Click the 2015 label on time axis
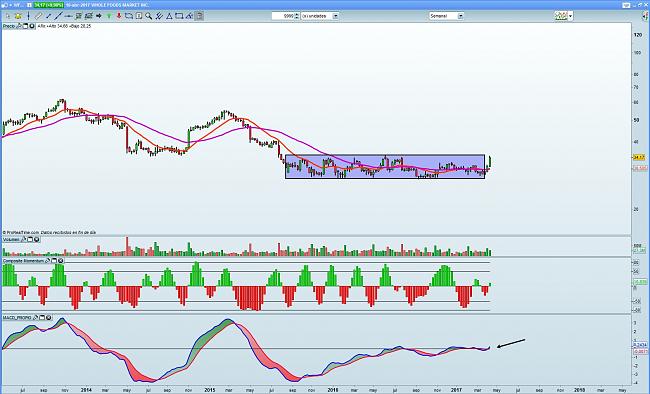The image size is (650, 394). [x=209, y=390]
